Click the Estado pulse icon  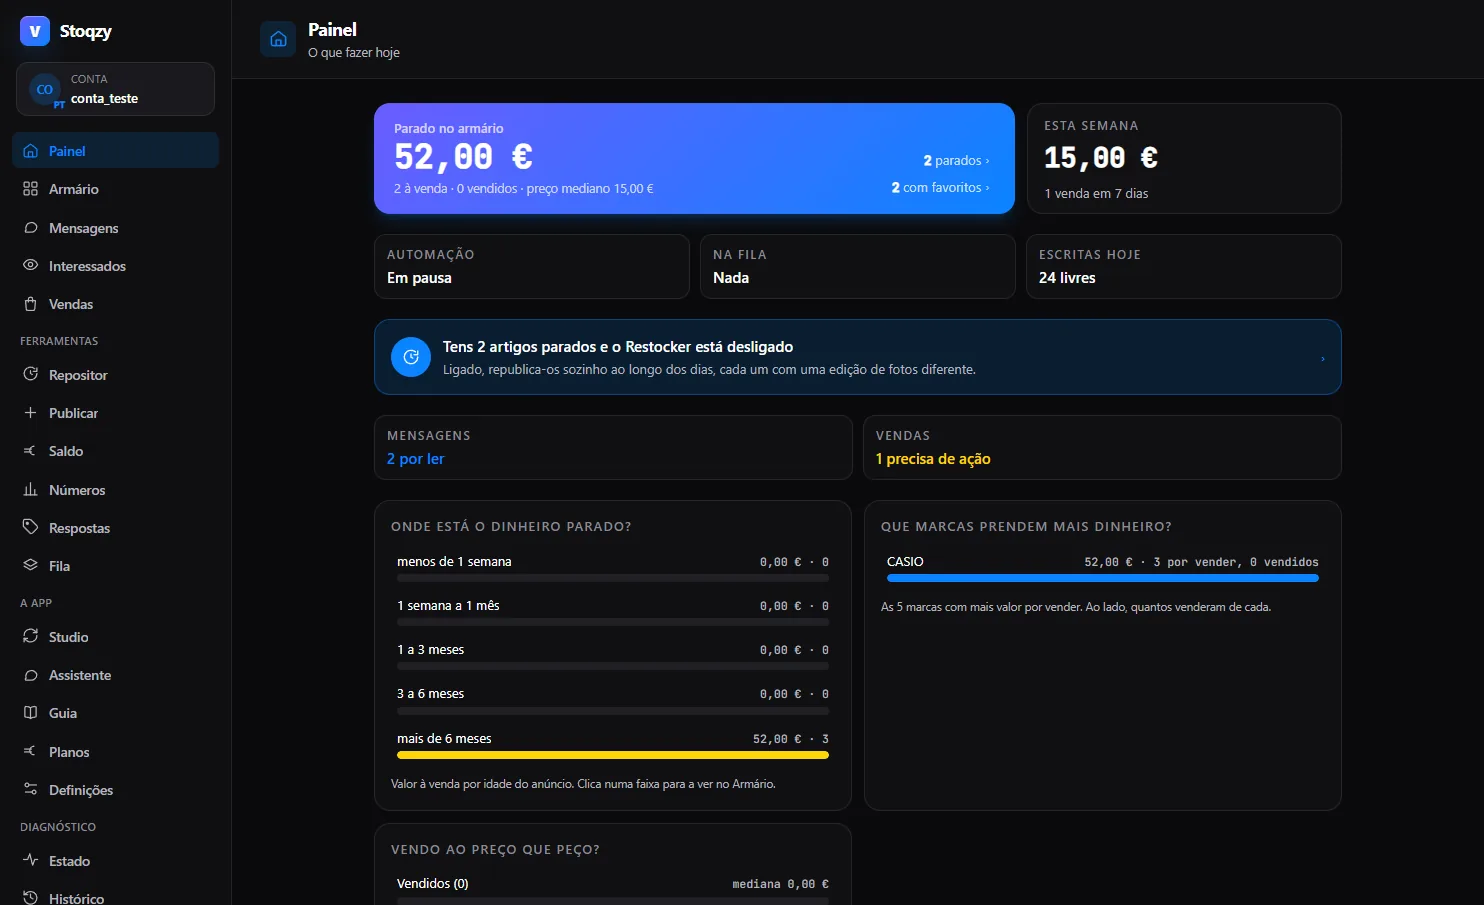[x=30, y=861]
